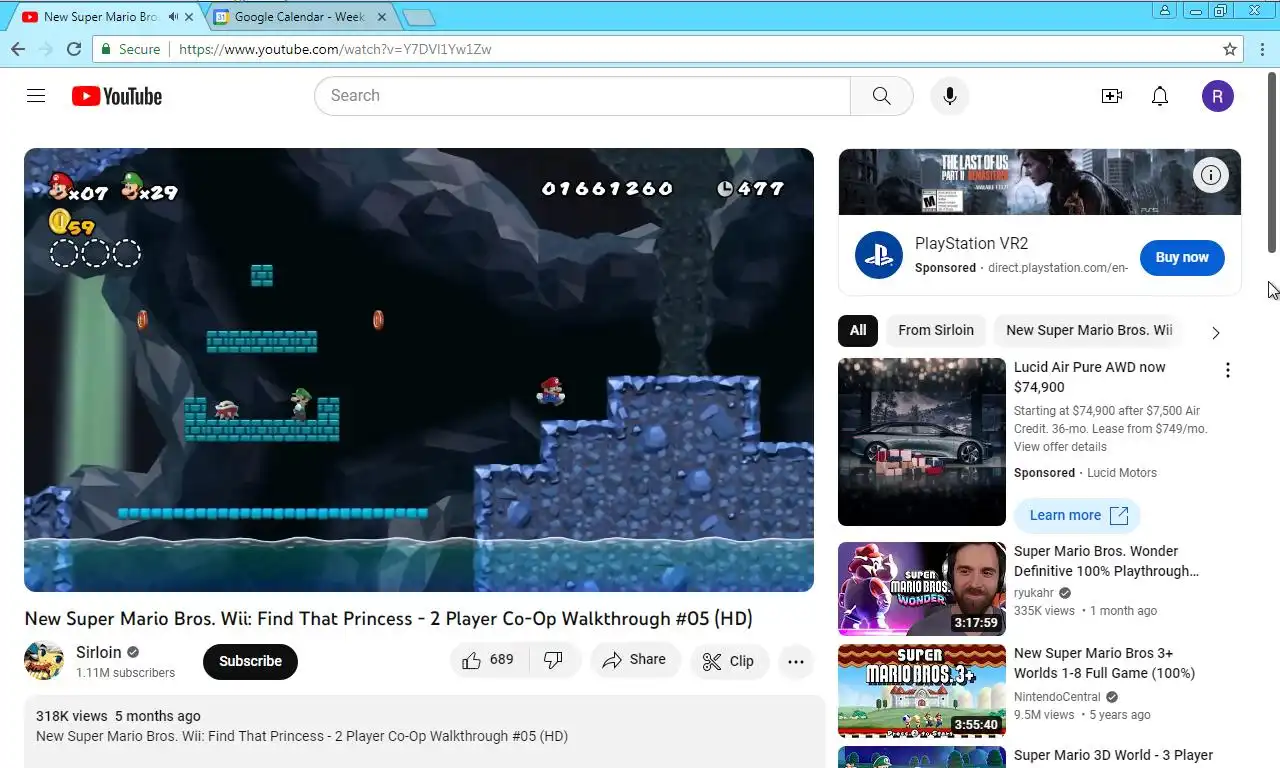Close the Google Calendar tab
Viewport: 1280px width, 768px height.
click(x=381, y=17)
